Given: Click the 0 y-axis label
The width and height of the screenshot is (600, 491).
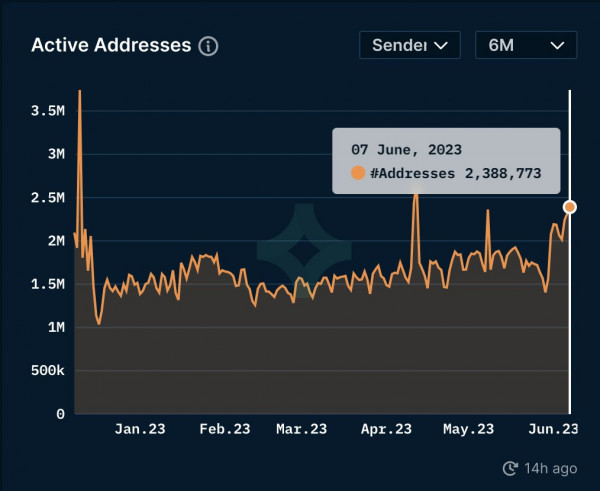Looking at the screenshot, I should [60, 414].
